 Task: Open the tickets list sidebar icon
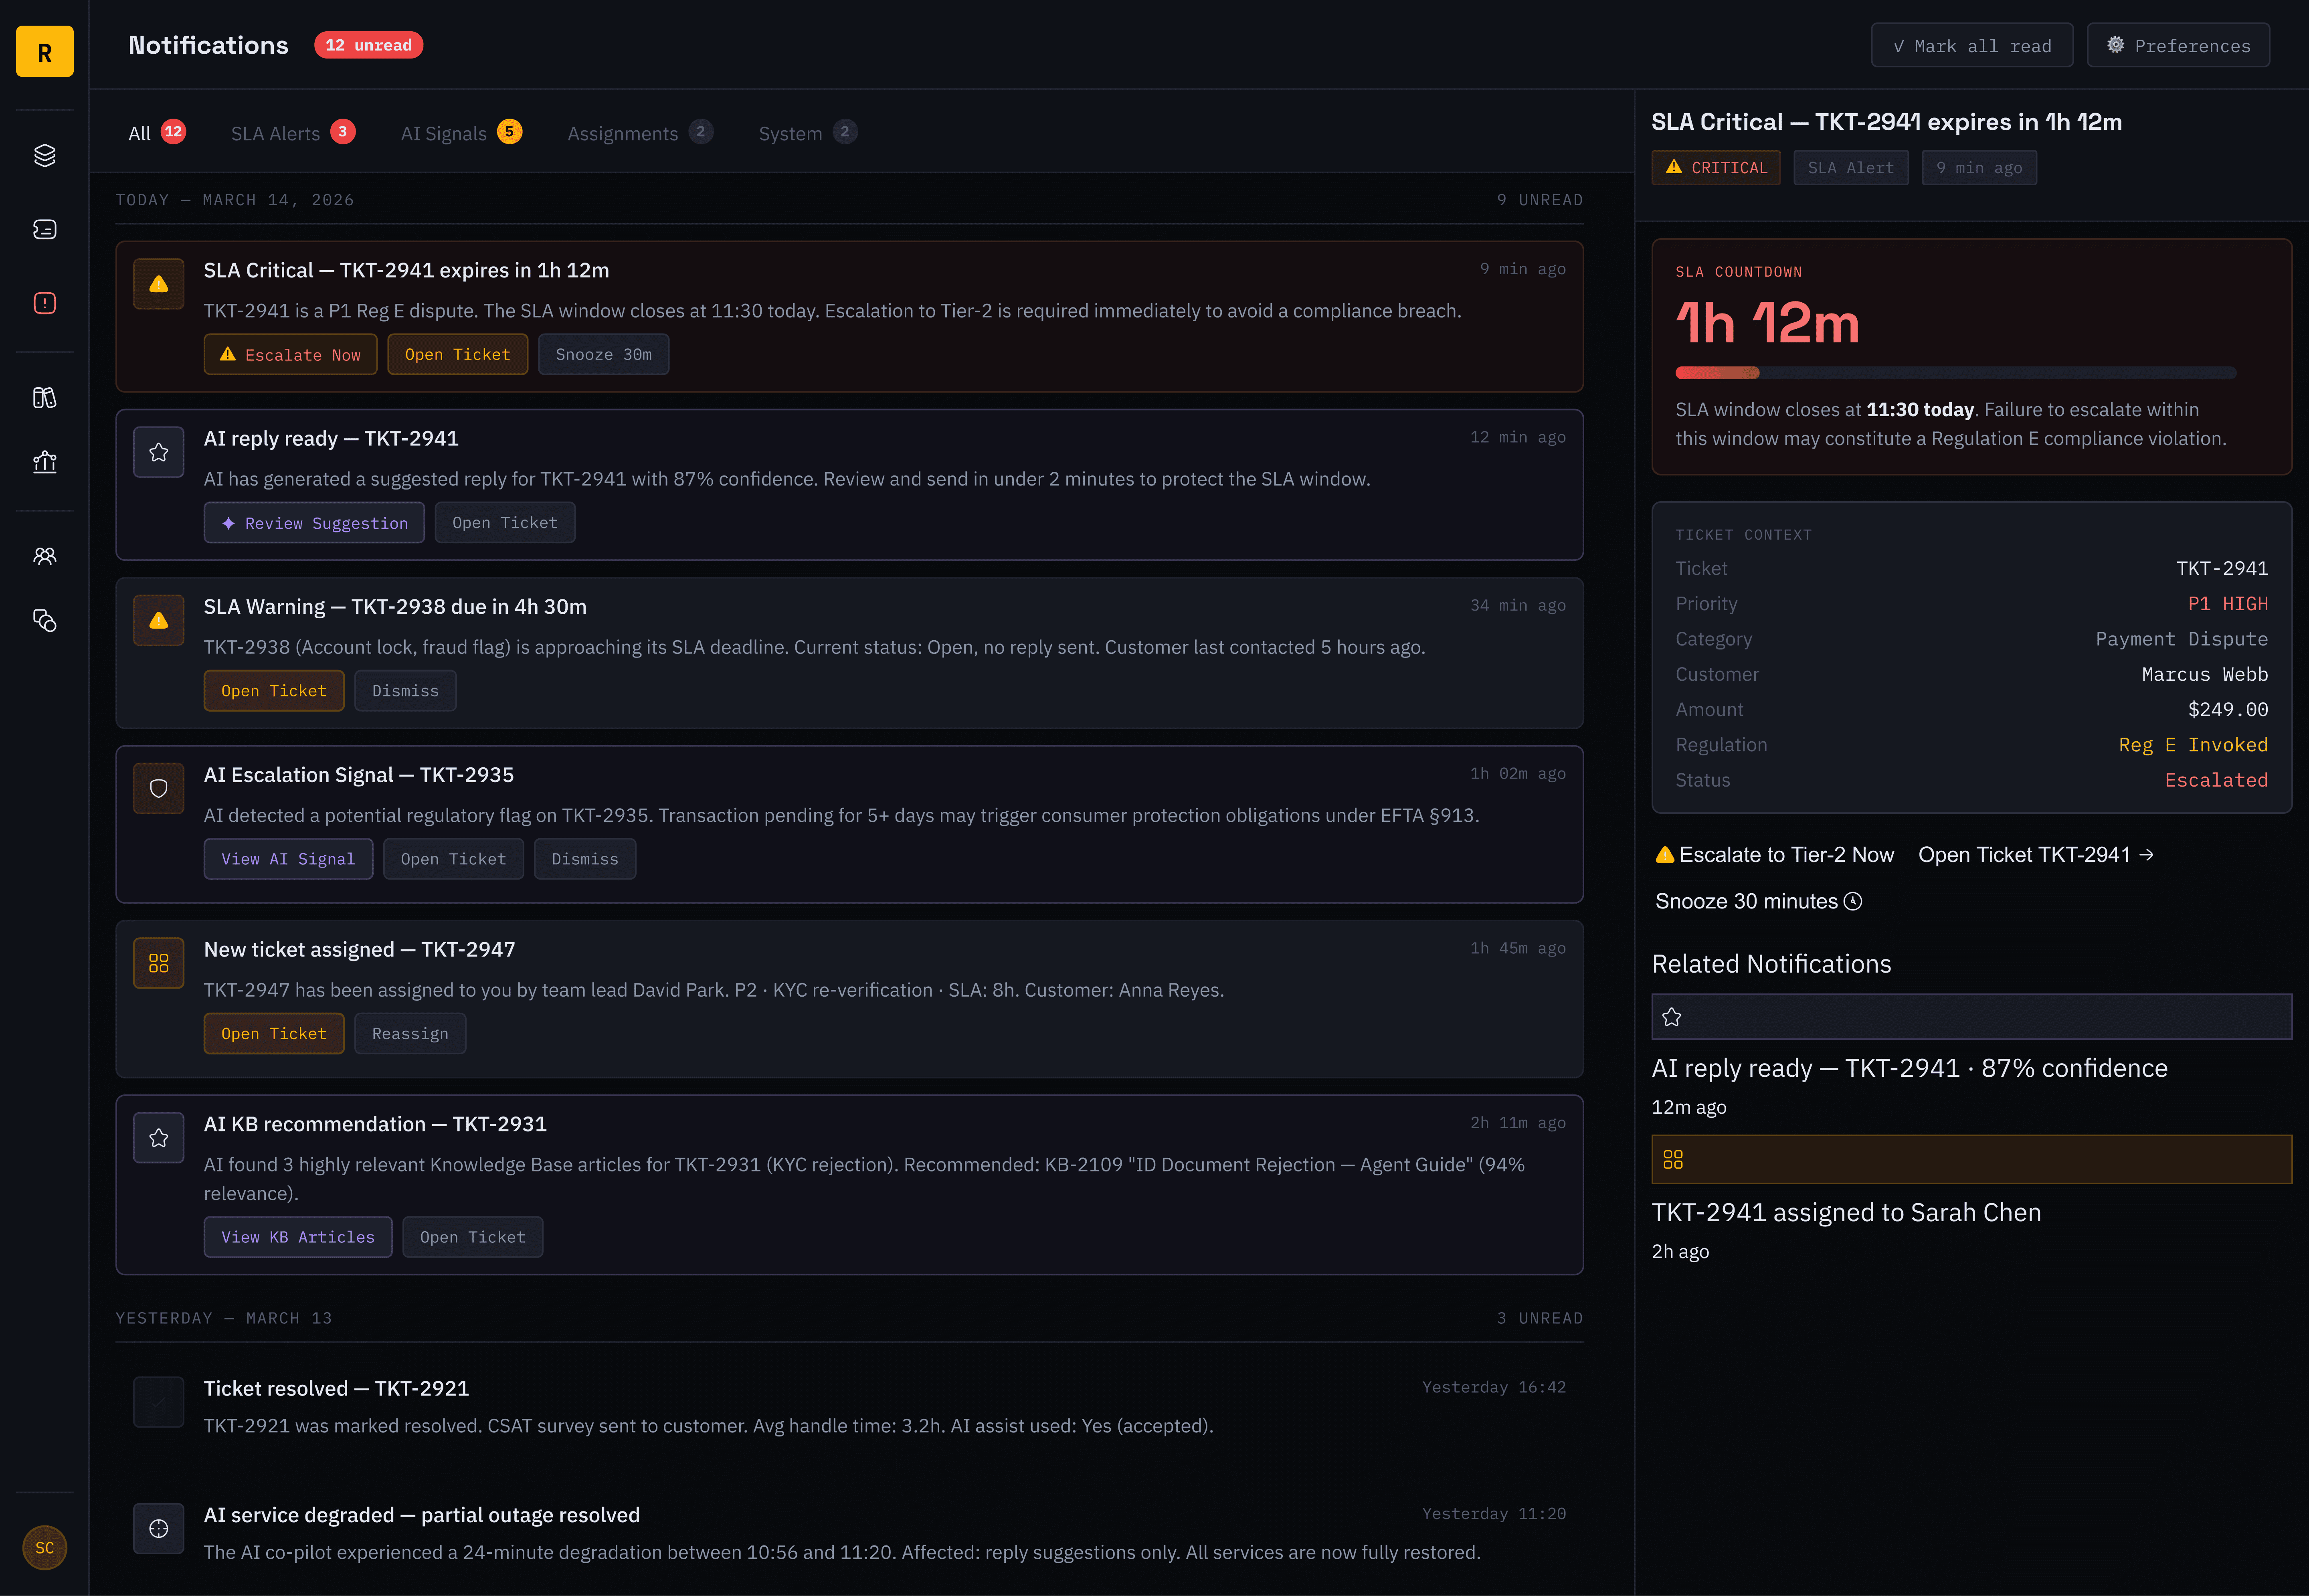tap(45, 229)
